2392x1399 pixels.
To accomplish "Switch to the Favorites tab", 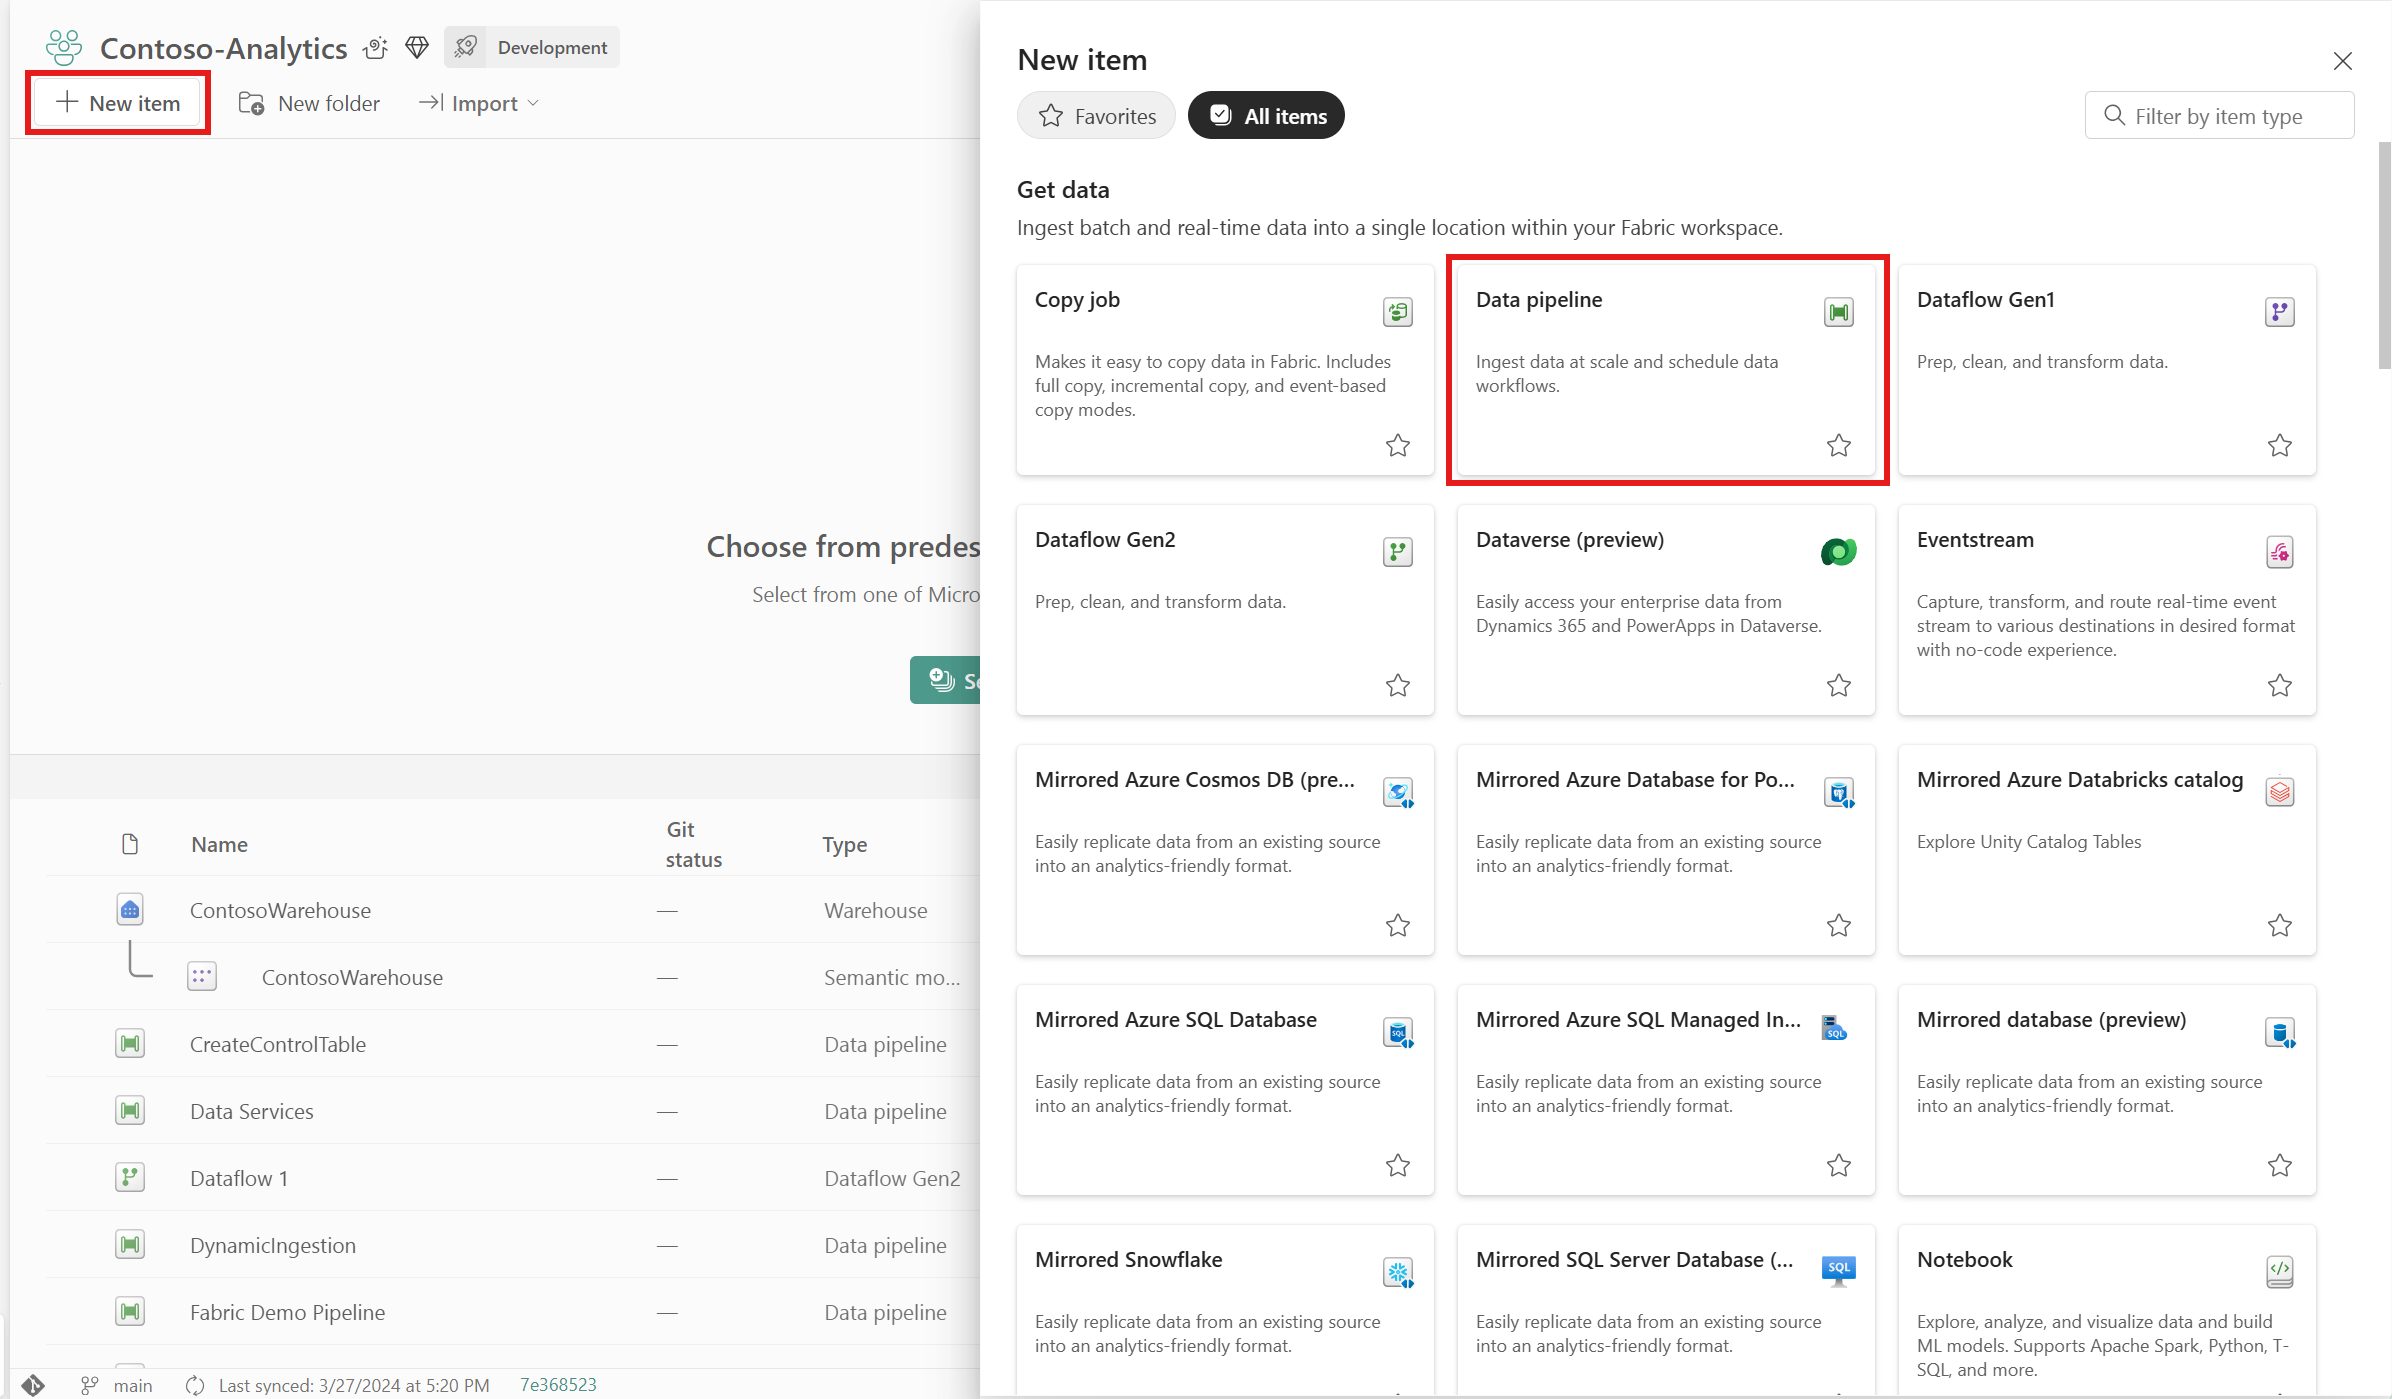I will pos(1097,116).
